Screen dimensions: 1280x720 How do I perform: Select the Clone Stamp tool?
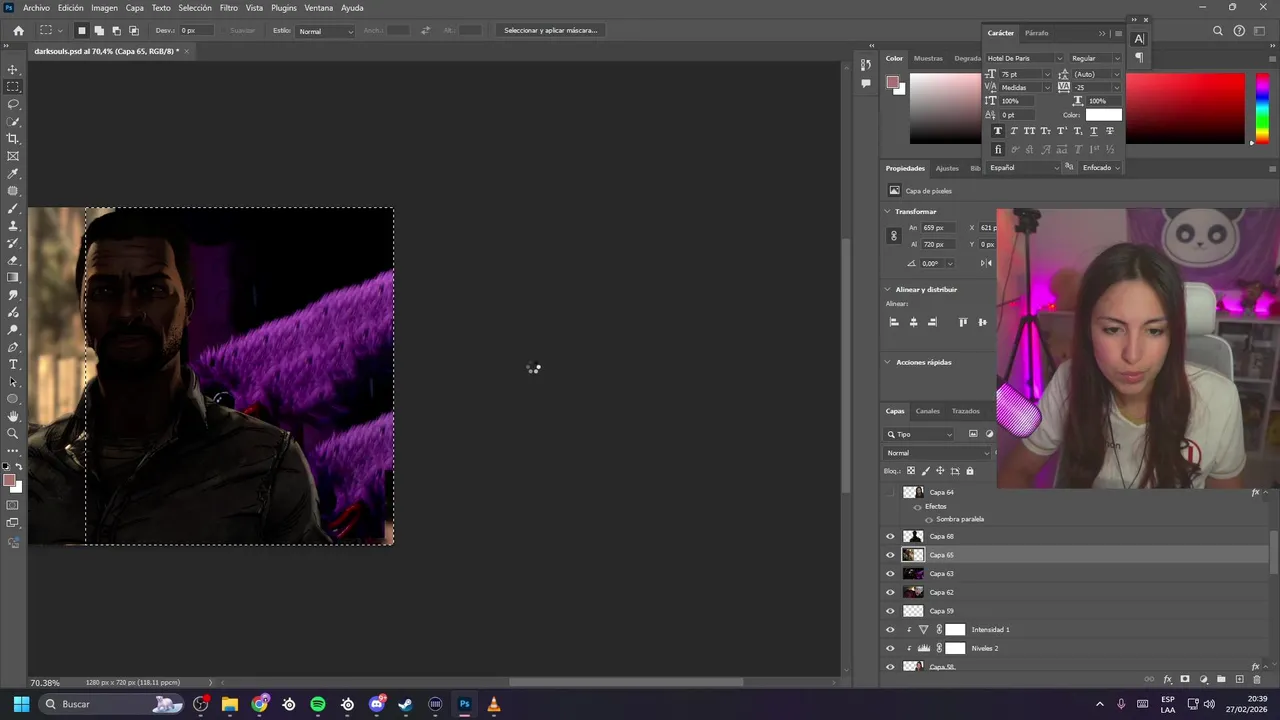pyautogui.click(x=13, y=226)
